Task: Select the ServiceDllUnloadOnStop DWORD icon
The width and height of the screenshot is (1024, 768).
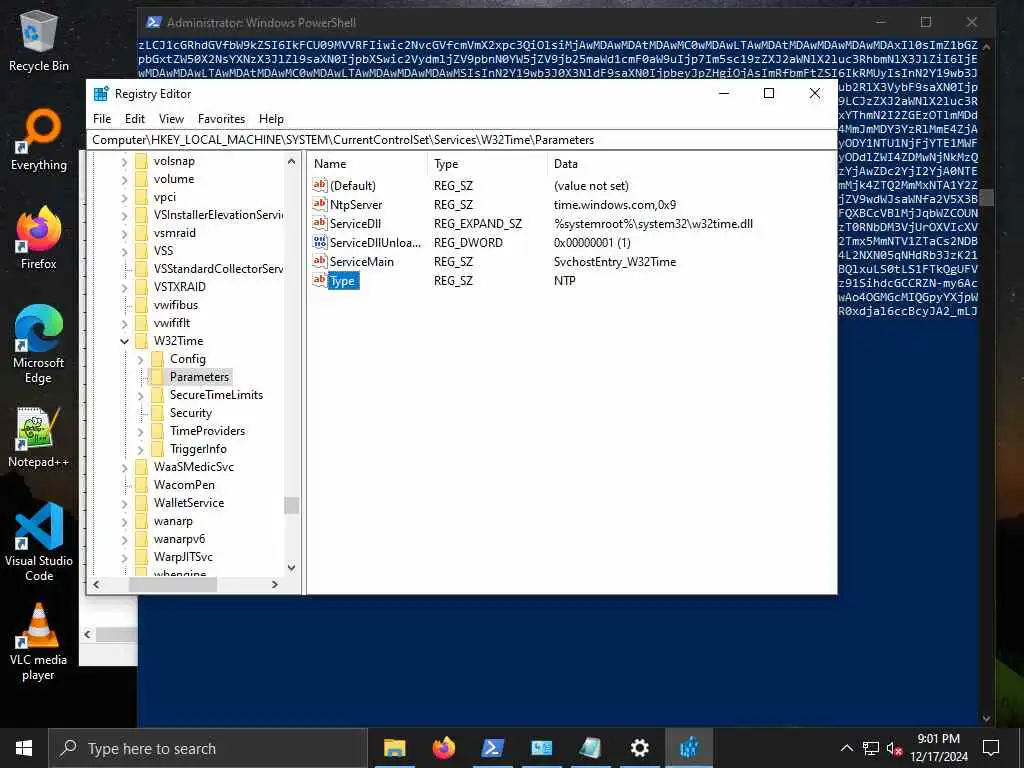Action: point(319,242)
